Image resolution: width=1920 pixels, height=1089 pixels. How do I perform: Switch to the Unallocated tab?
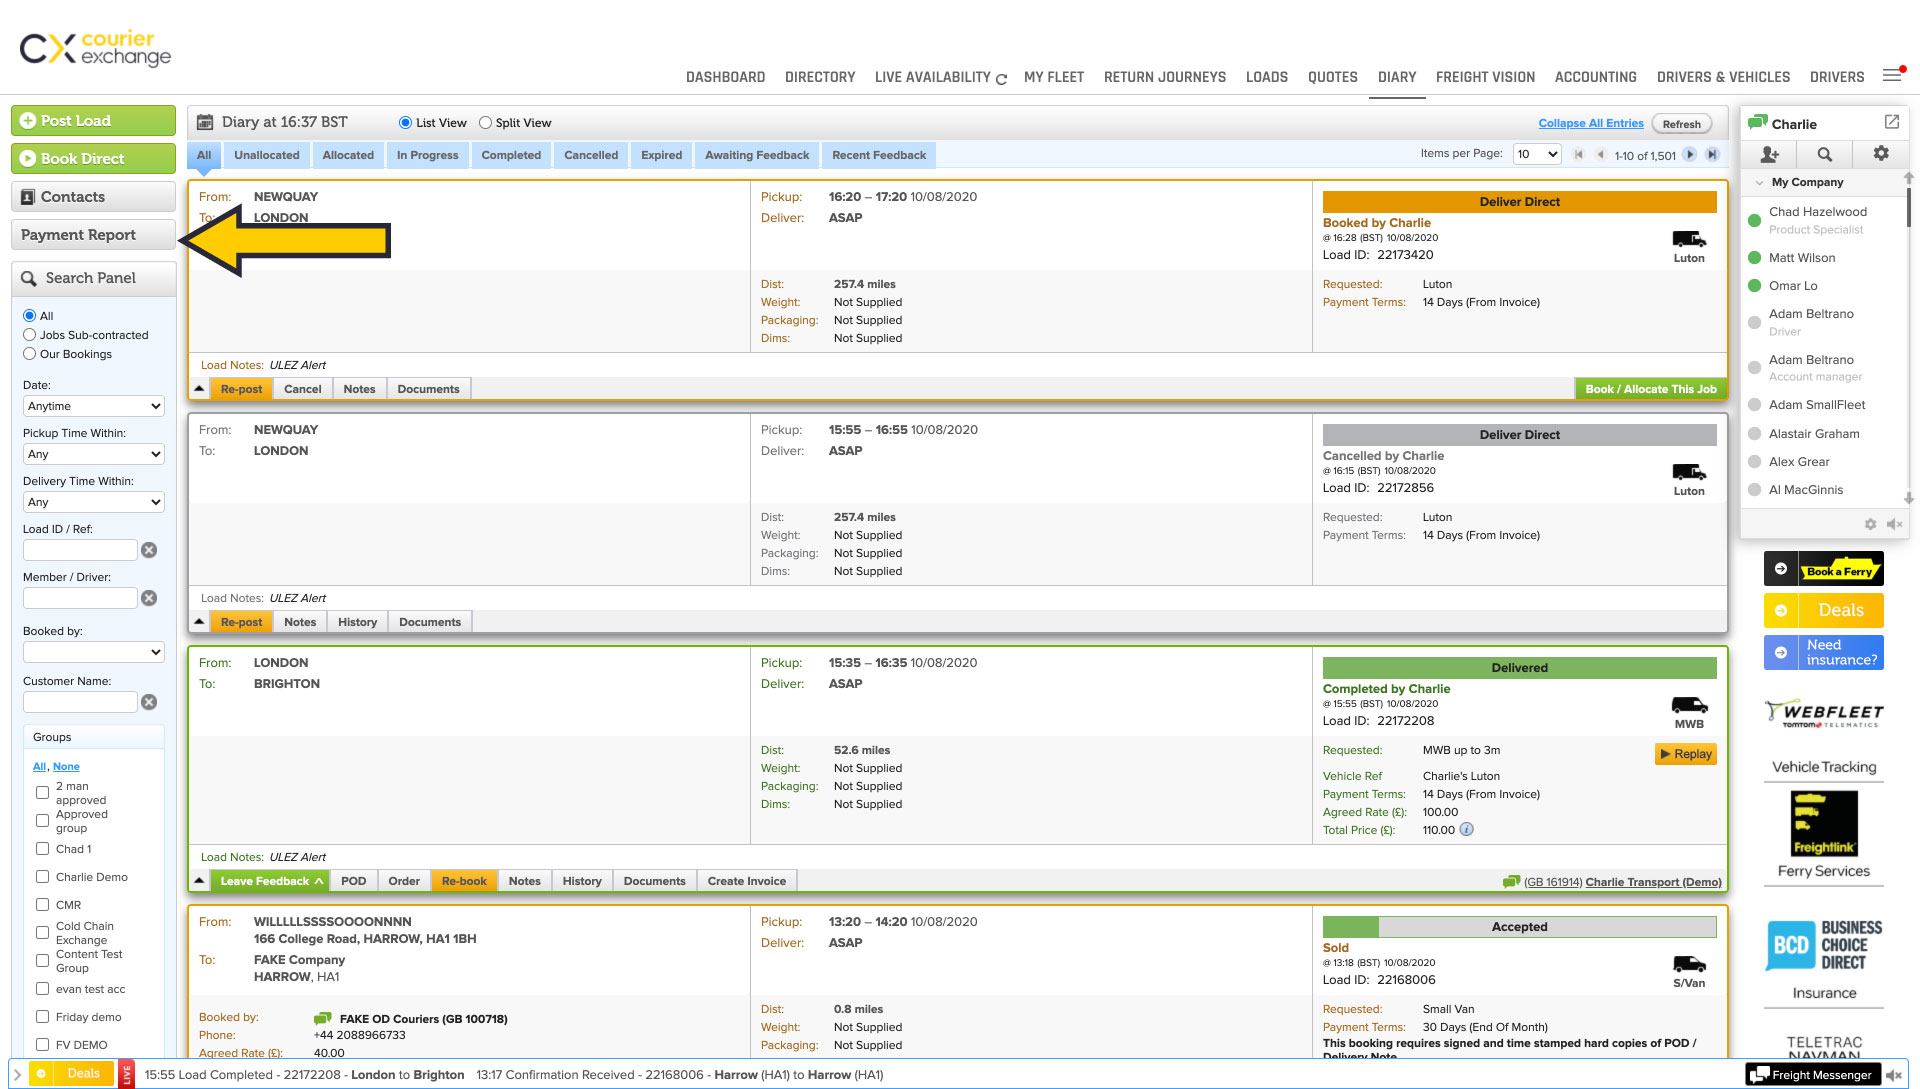coord(266,155)
